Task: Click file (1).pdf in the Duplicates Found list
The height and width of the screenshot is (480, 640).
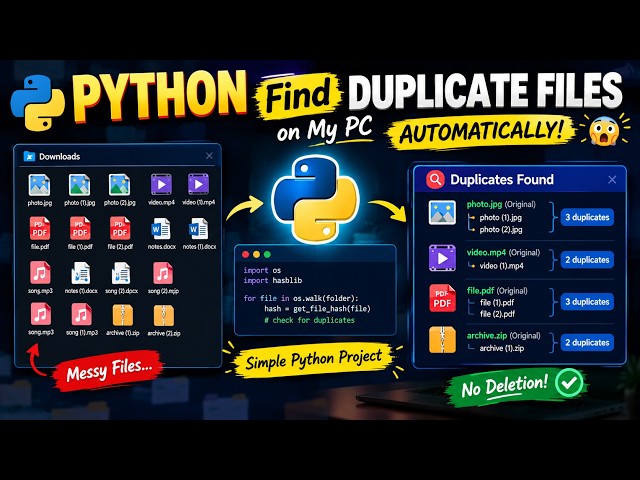Action: click(497, 302)
